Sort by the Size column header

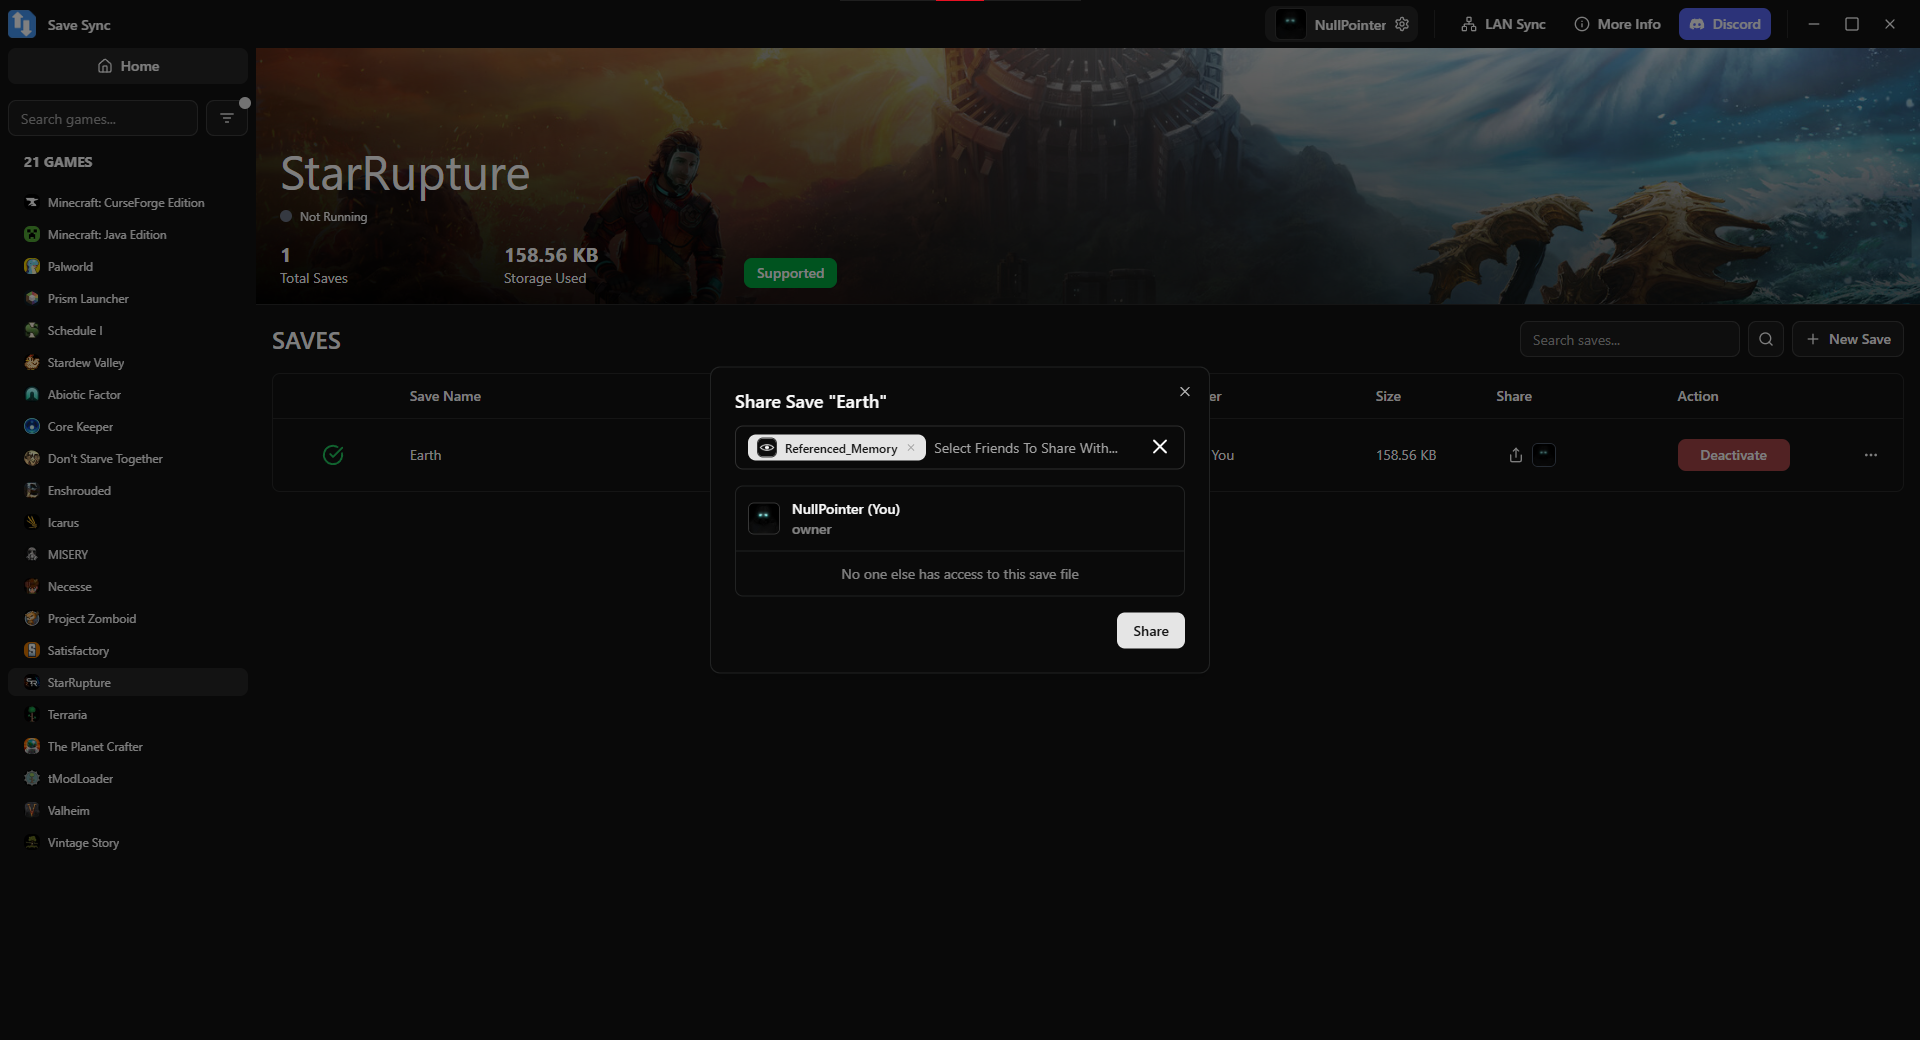(1388, 396)
